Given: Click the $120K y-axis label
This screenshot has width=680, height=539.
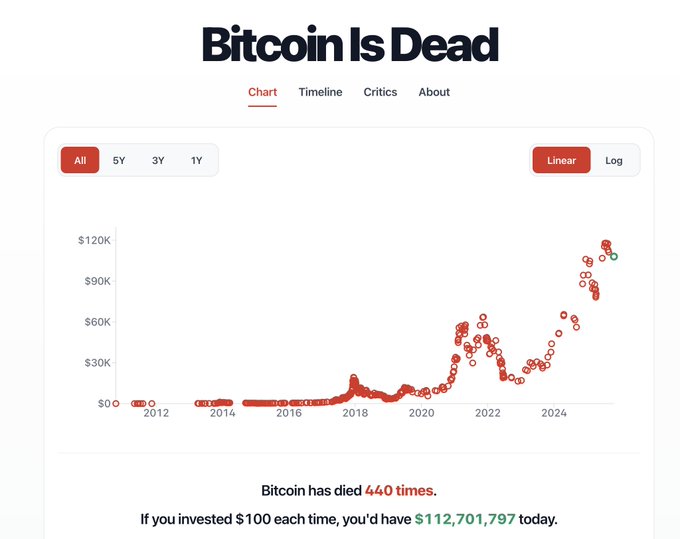Looking at the screenshot, I should [93, 240].
